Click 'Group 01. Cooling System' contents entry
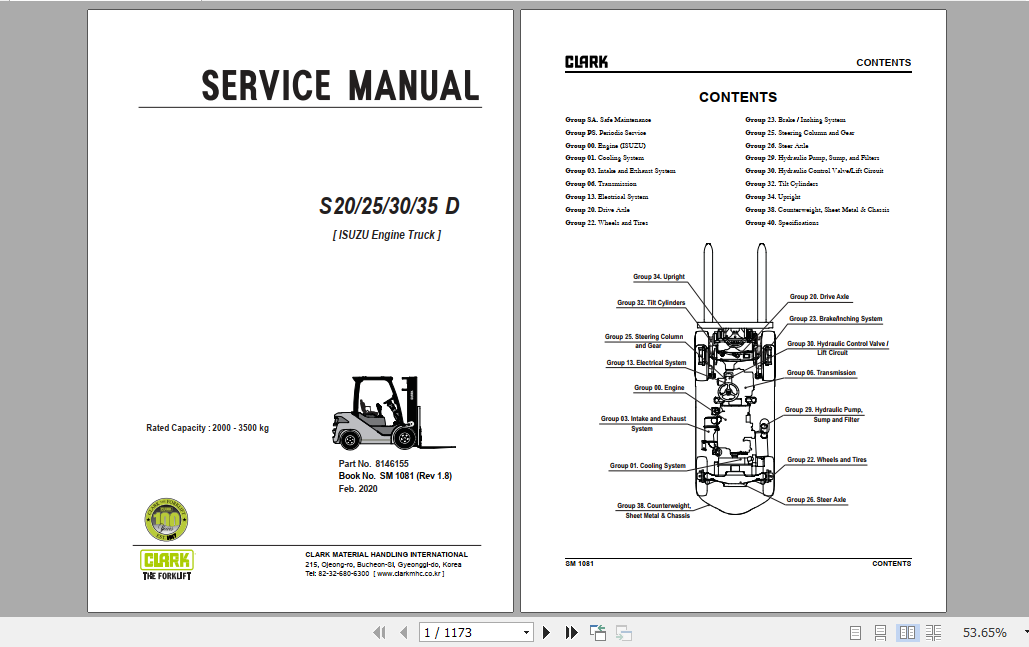This screenshot has height=647, width=1029. pos(604,157)
